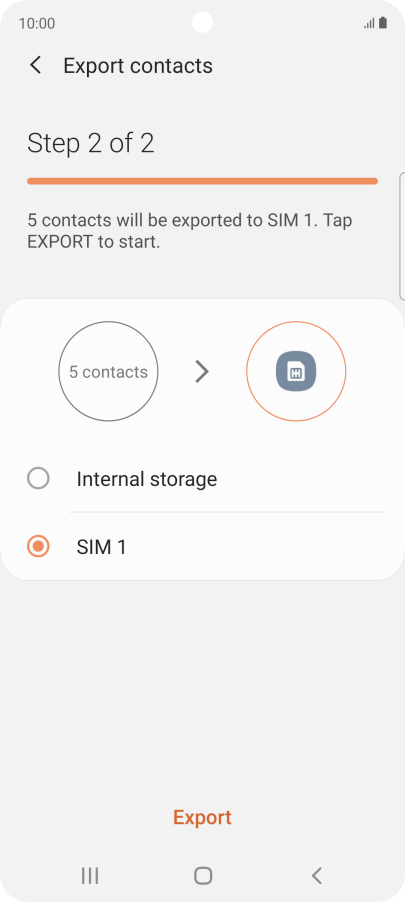Tap Export to start exporting
The width and height of the screenshot is (405, 902).
202,817
